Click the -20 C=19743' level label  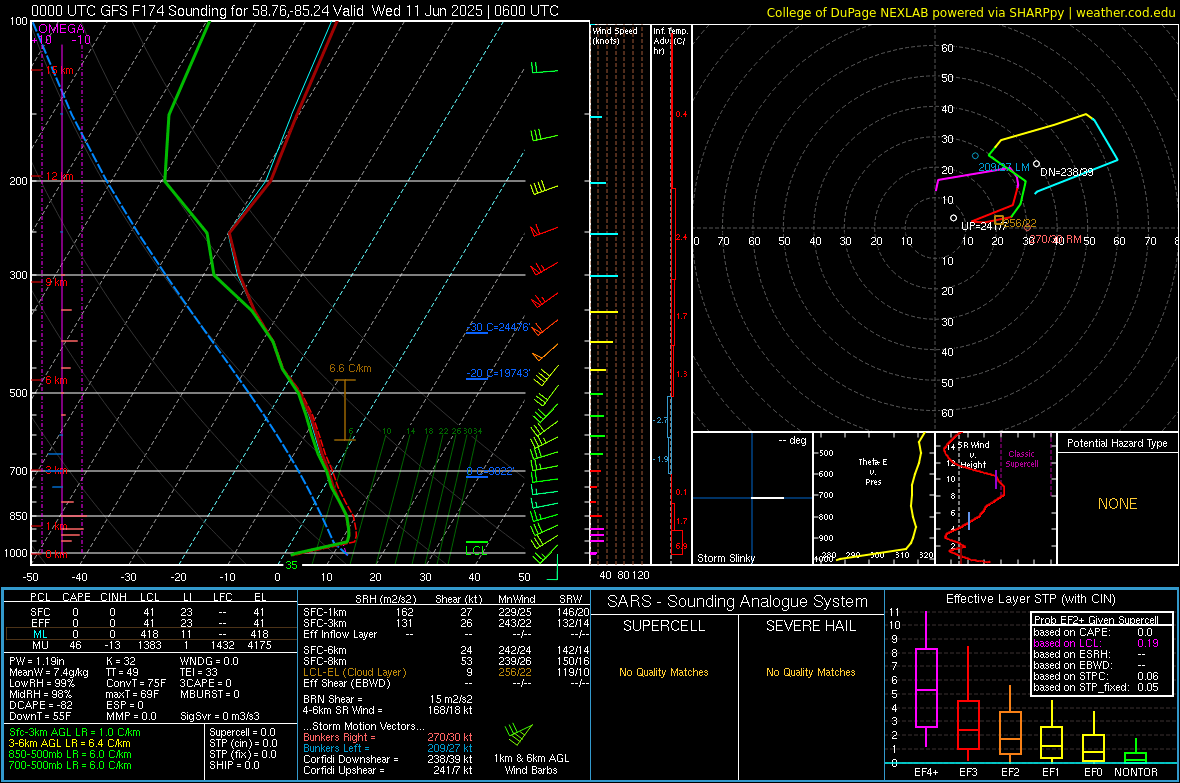(x=499, y=373)
